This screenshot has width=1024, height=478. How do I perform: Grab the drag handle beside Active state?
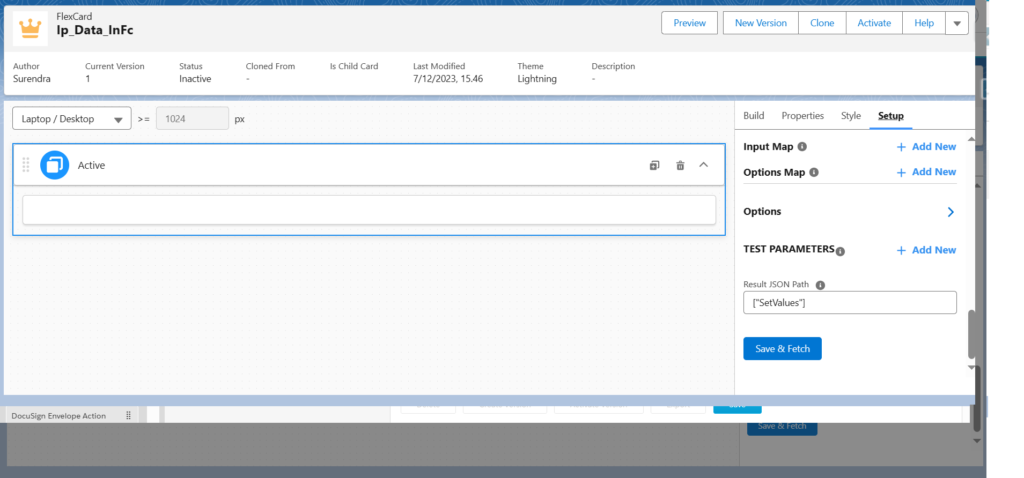[26, 165]
